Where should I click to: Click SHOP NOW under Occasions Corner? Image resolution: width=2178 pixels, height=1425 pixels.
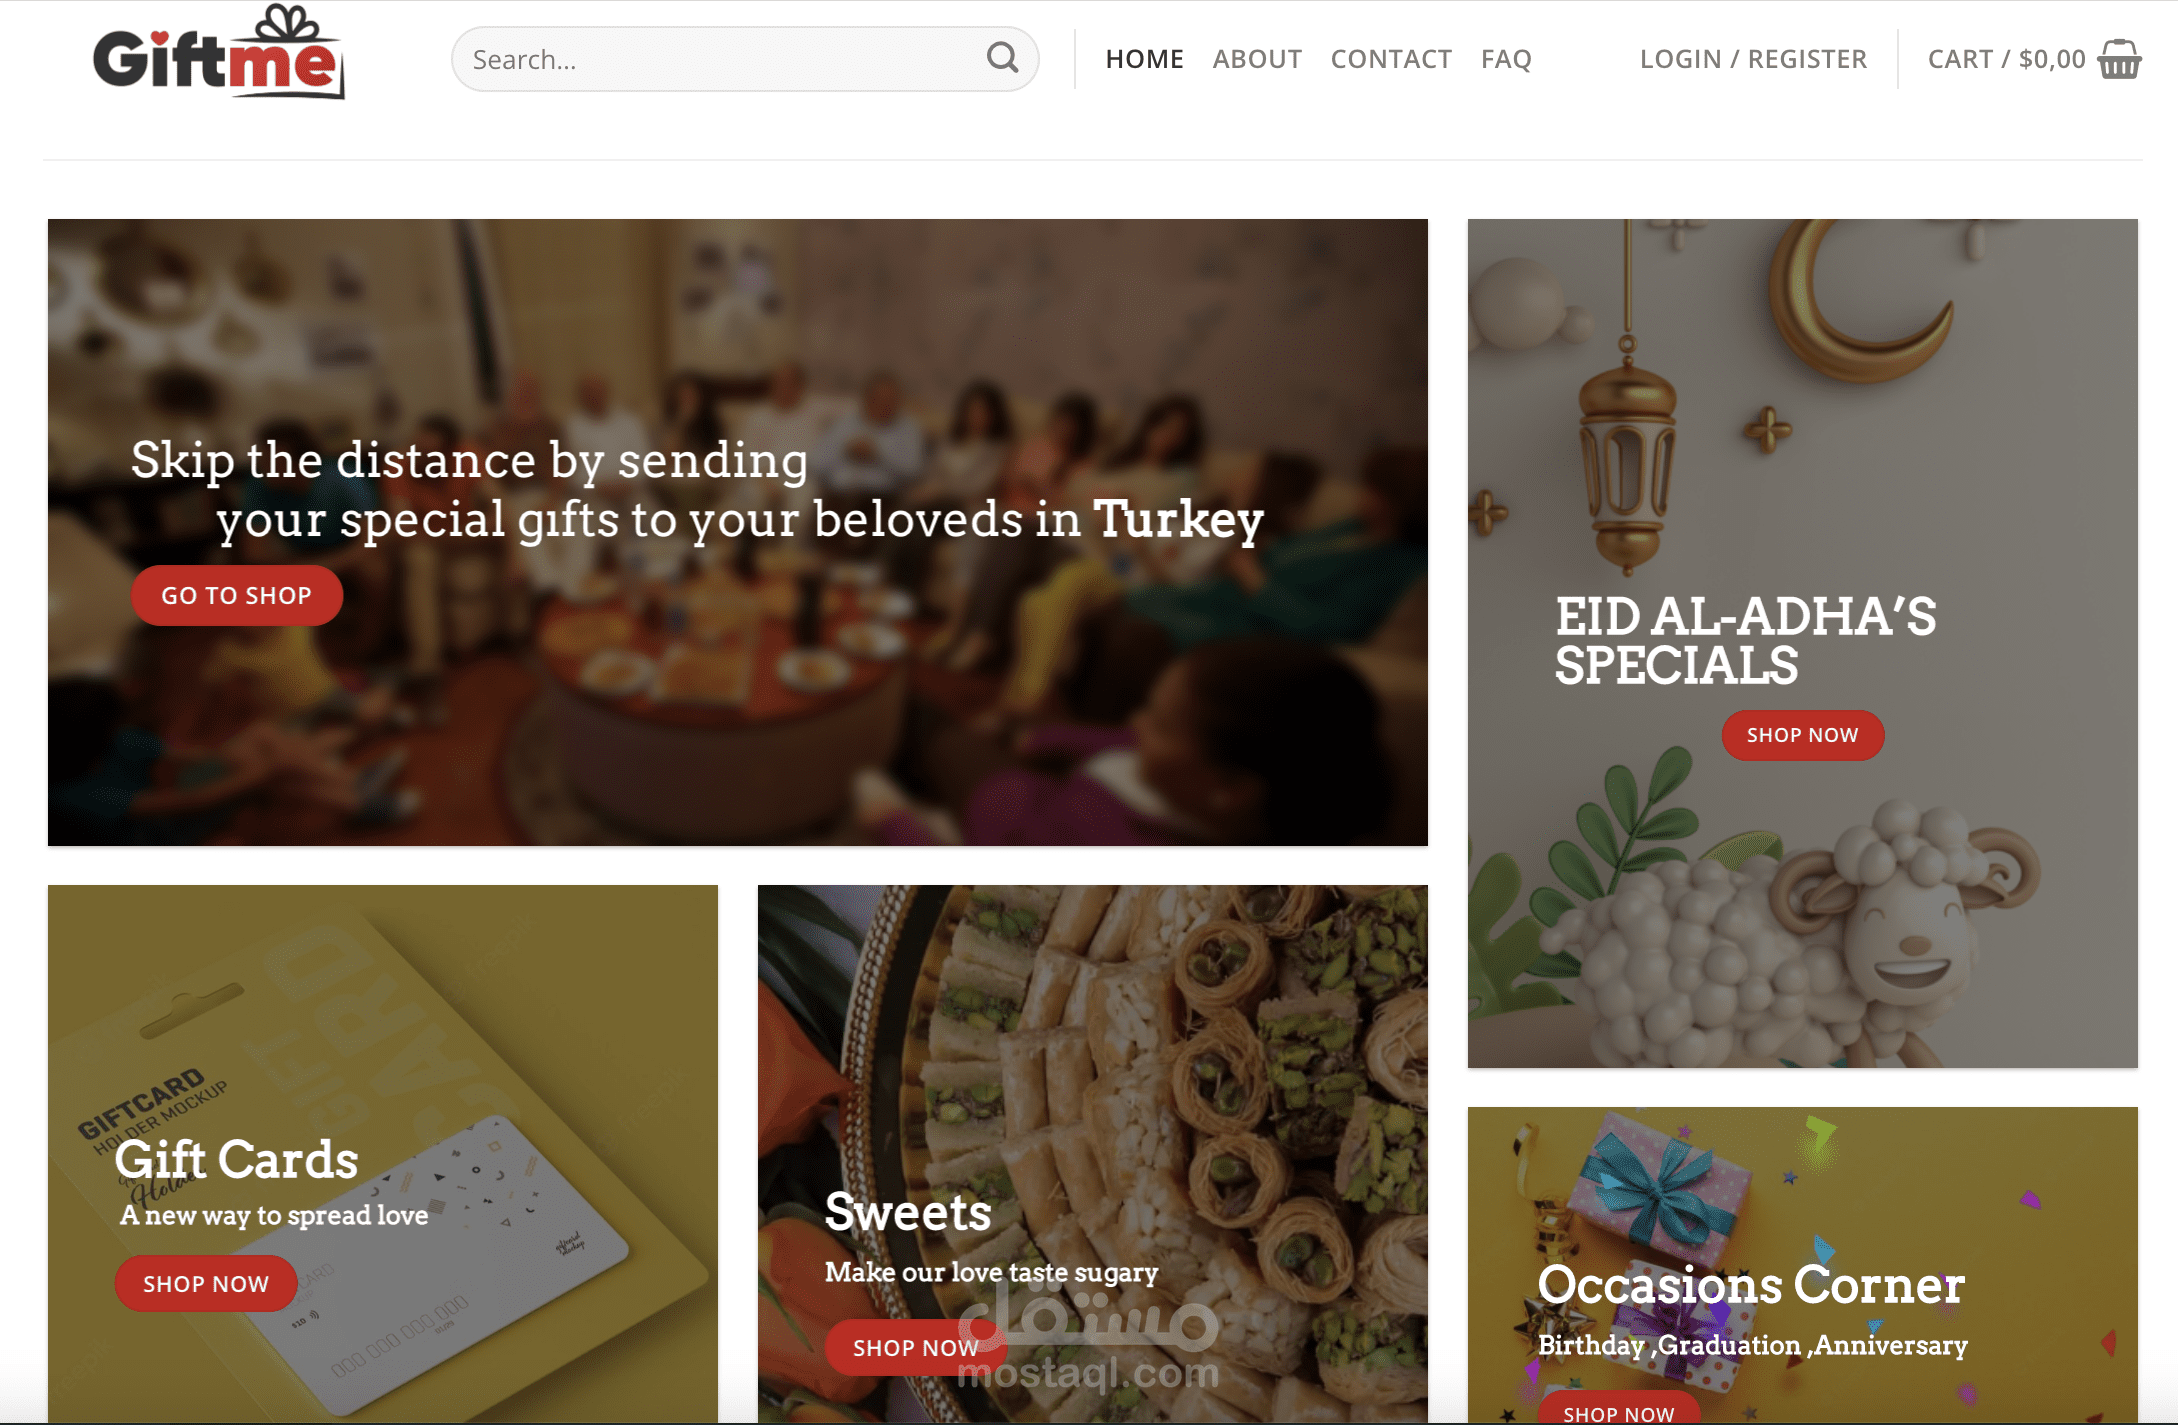[x=1618, y=1411]
